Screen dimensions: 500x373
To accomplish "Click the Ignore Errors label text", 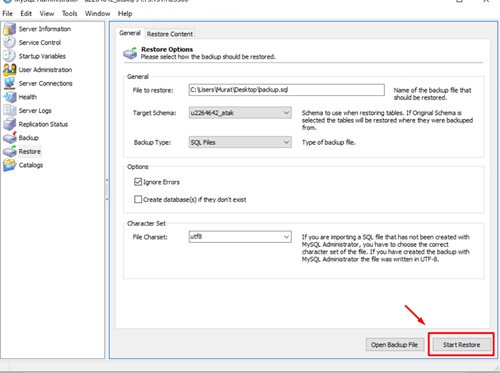I will click(161, 182).
